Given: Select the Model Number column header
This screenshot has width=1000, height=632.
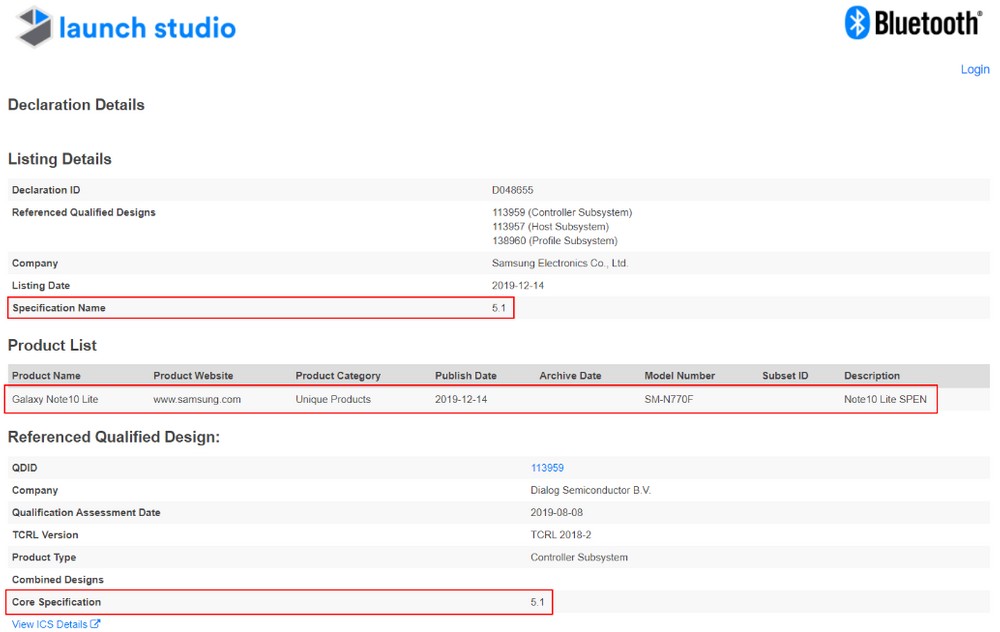Looking at the screenshot, I should (679, 376).
